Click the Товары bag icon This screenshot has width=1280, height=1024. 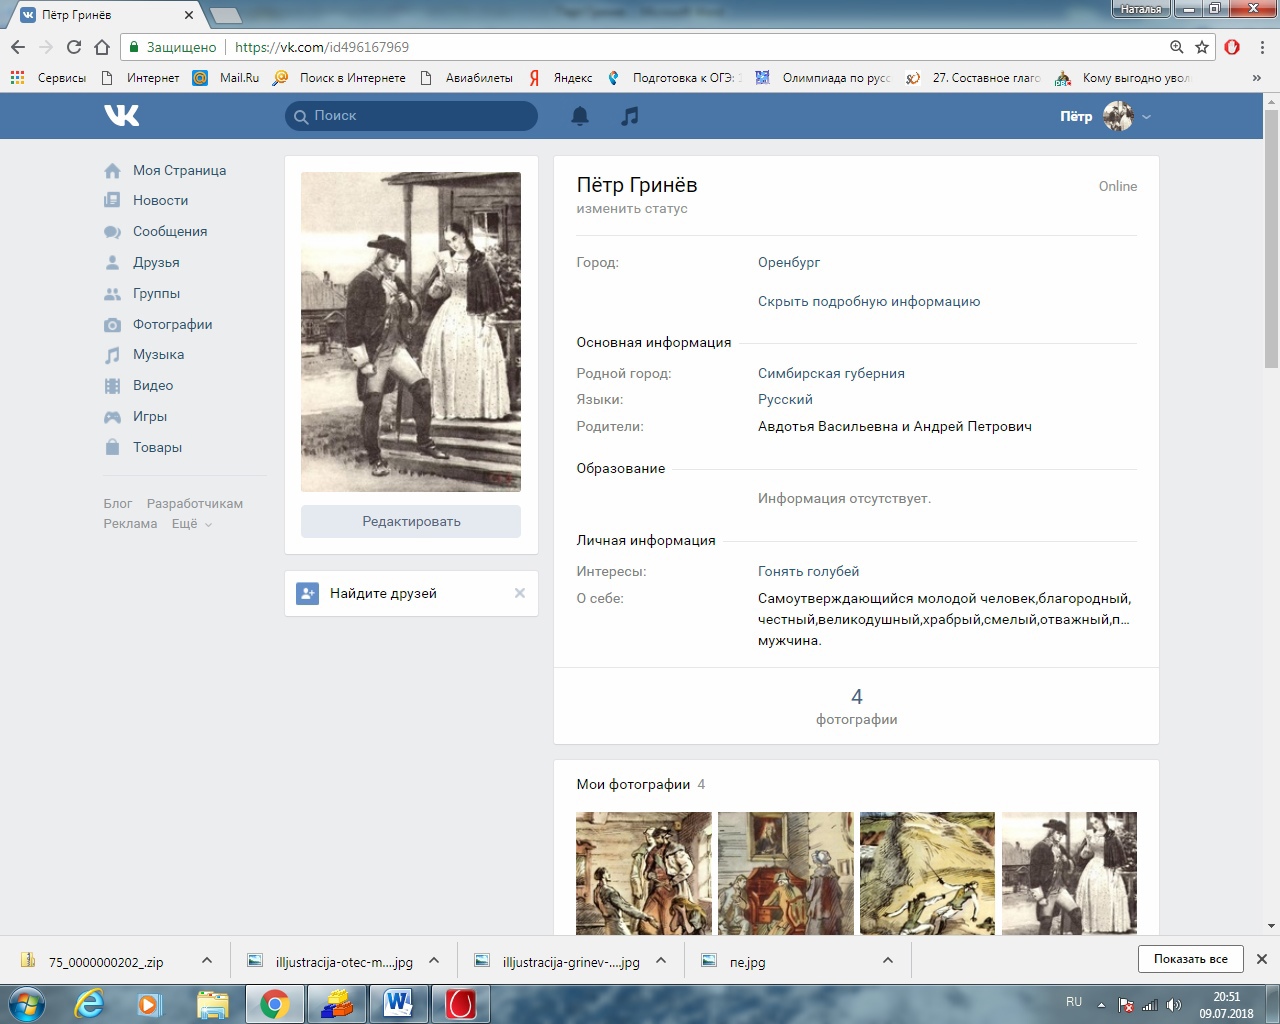click(112, 448)
